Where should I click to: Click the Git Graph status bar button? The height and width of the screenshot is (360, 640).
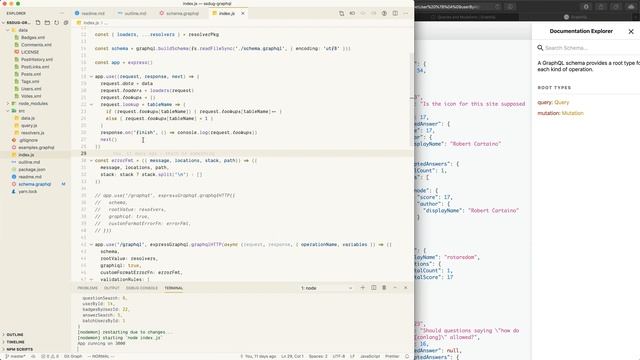coord(73,356)
